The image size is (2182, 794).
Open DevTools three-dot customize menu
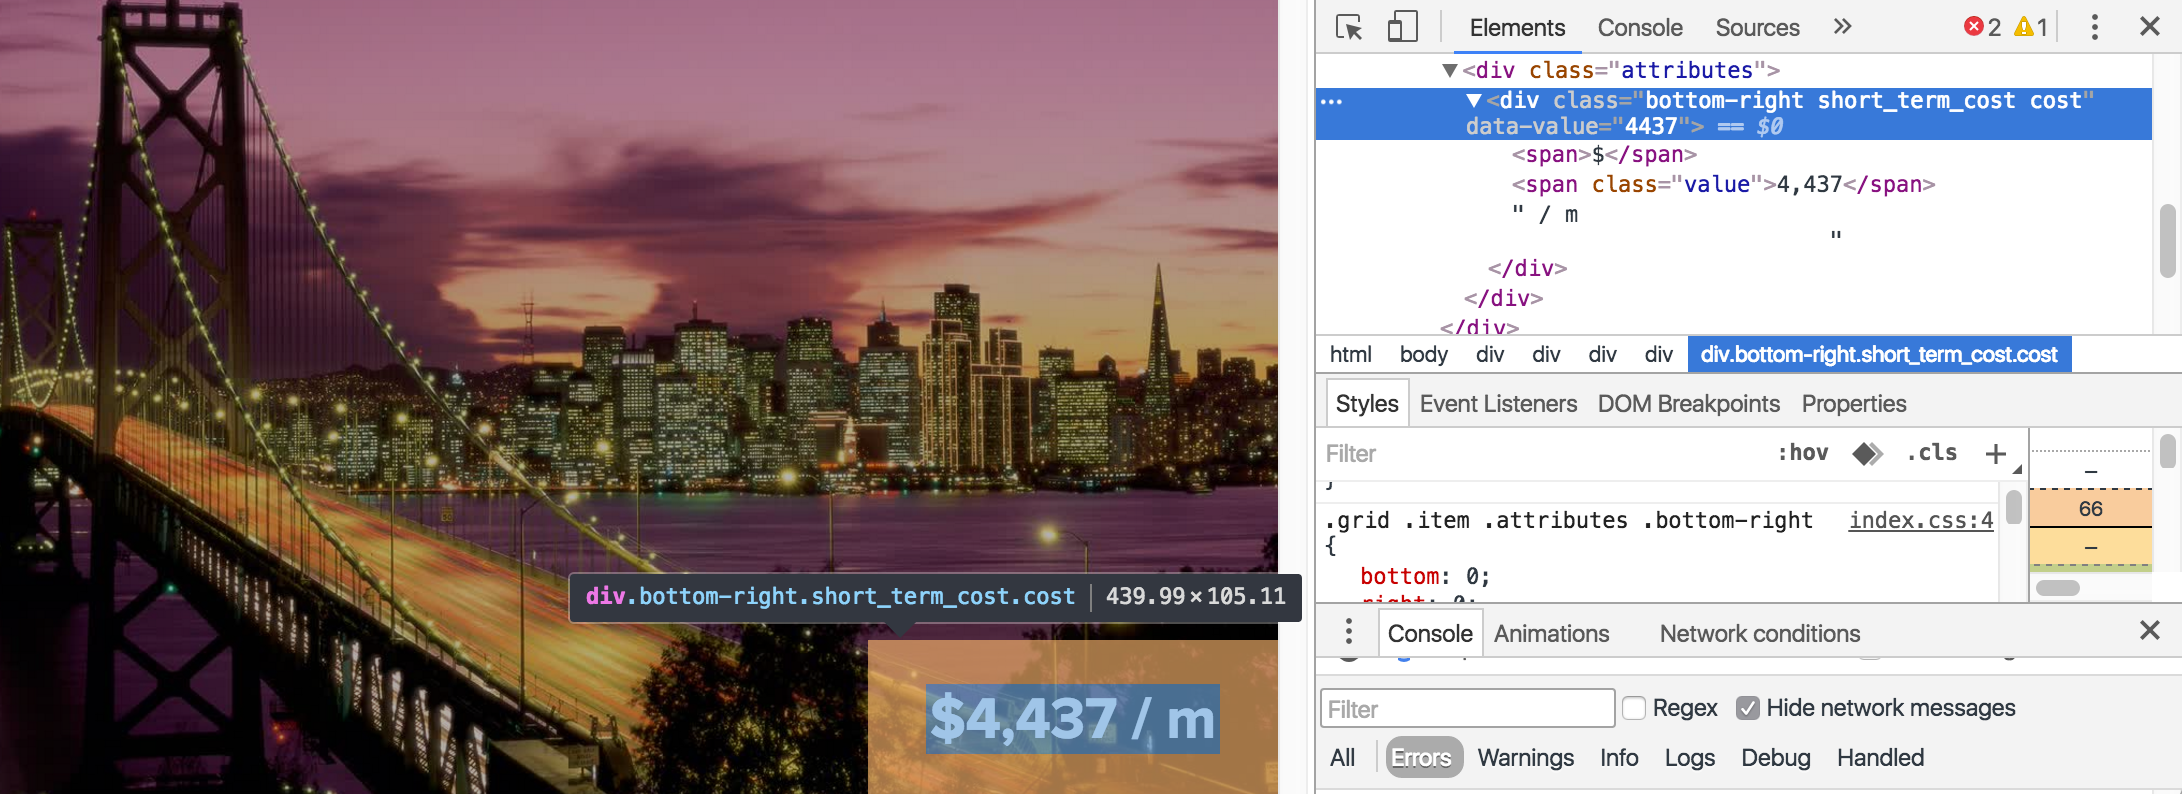[x=2094, y=27]
